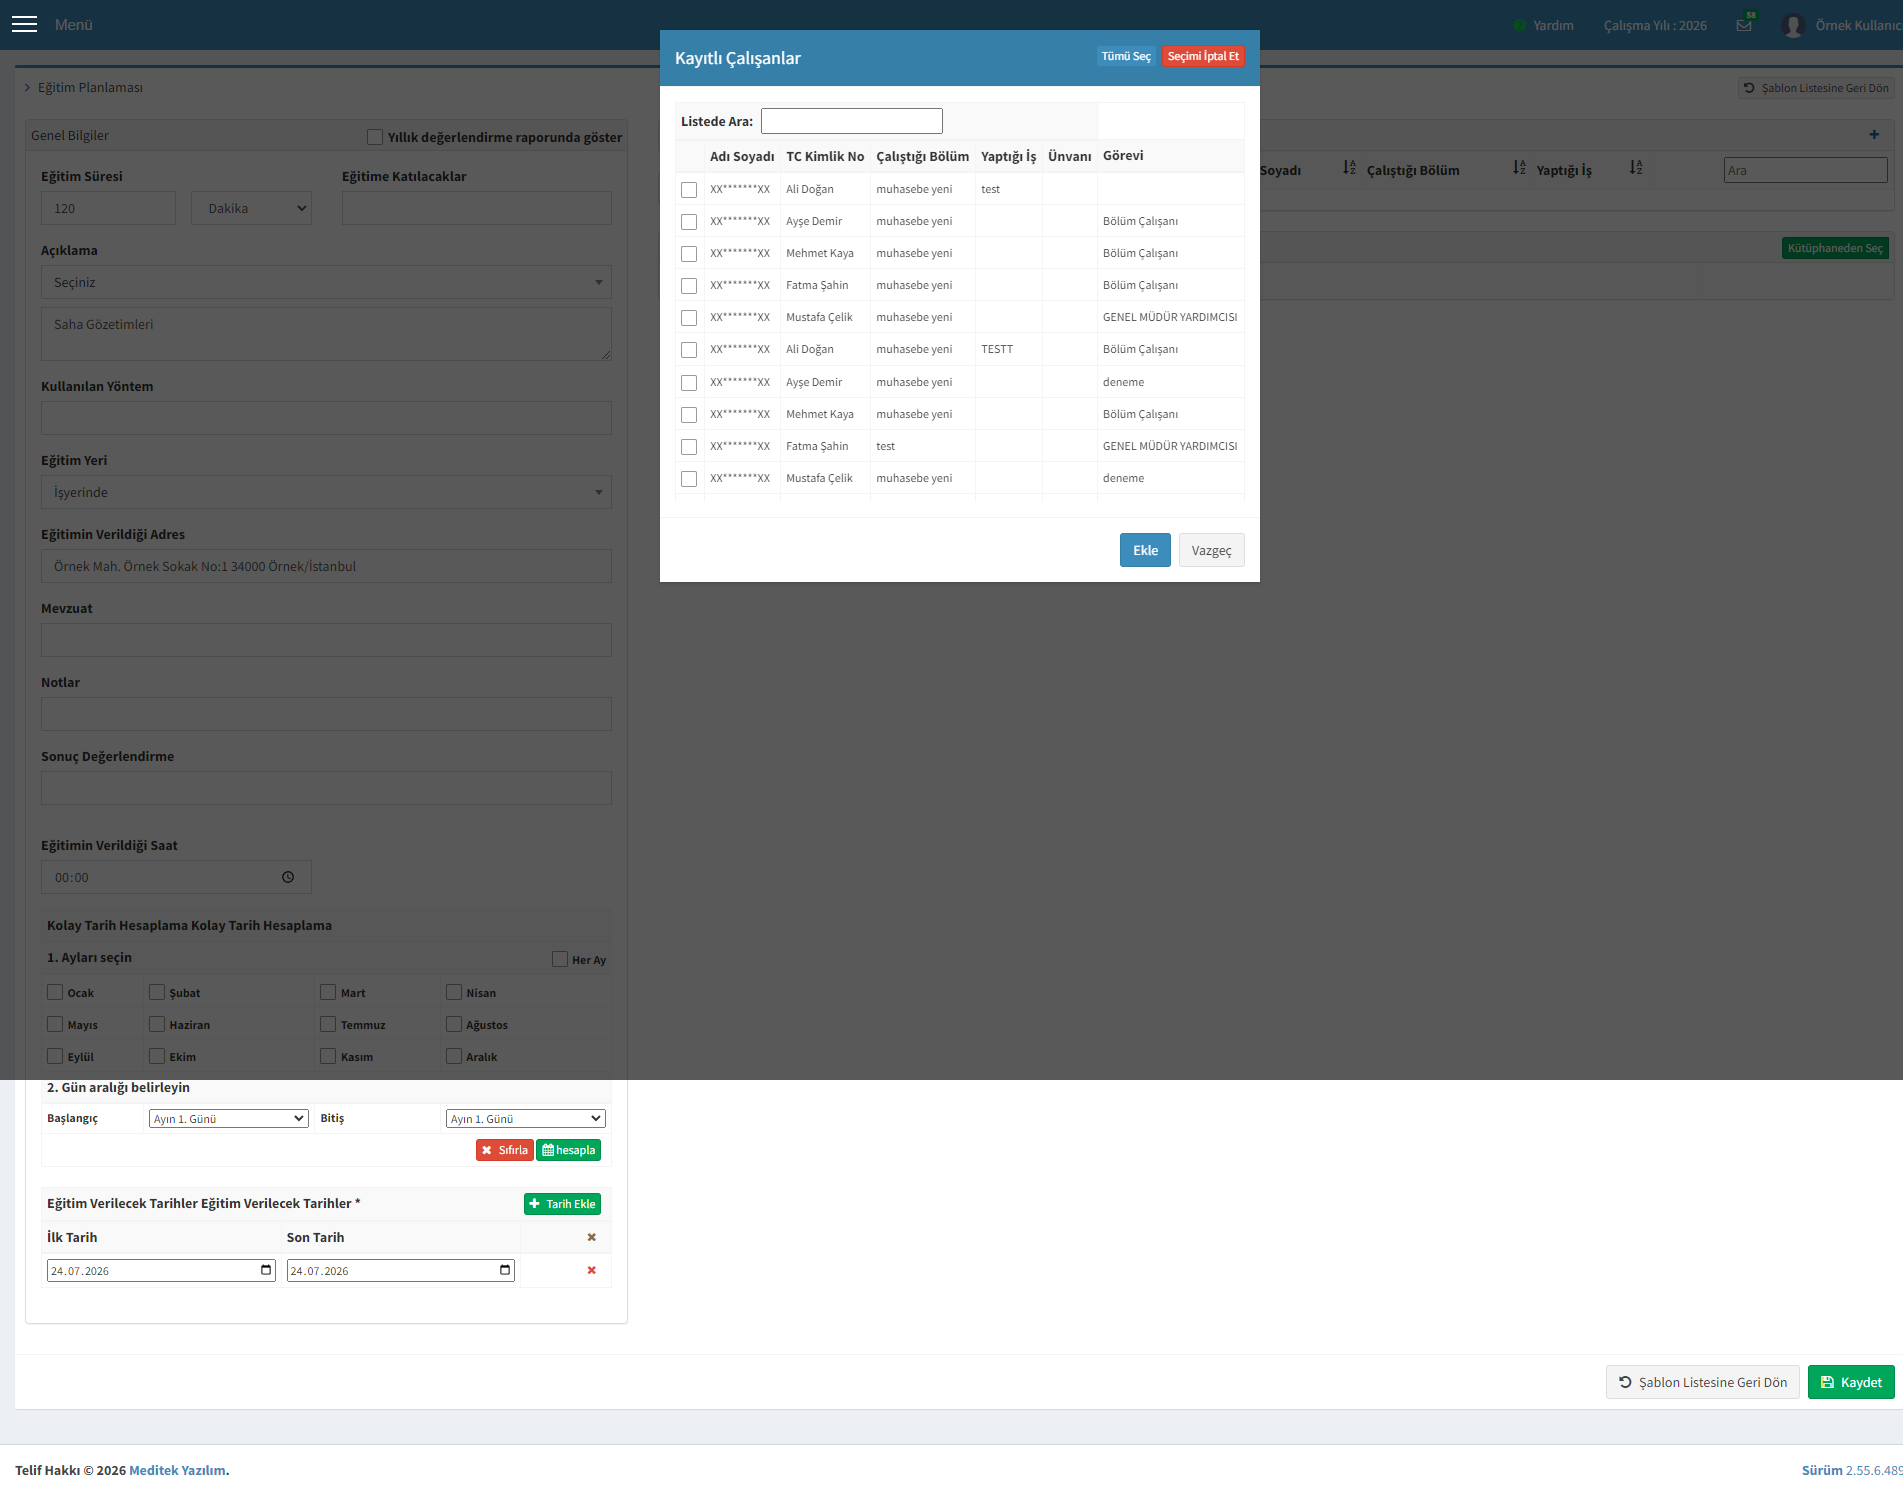Click the calendar icon in İlk Tarih field
The width and height of the screenshot is (1903, 1495).
266,1270
